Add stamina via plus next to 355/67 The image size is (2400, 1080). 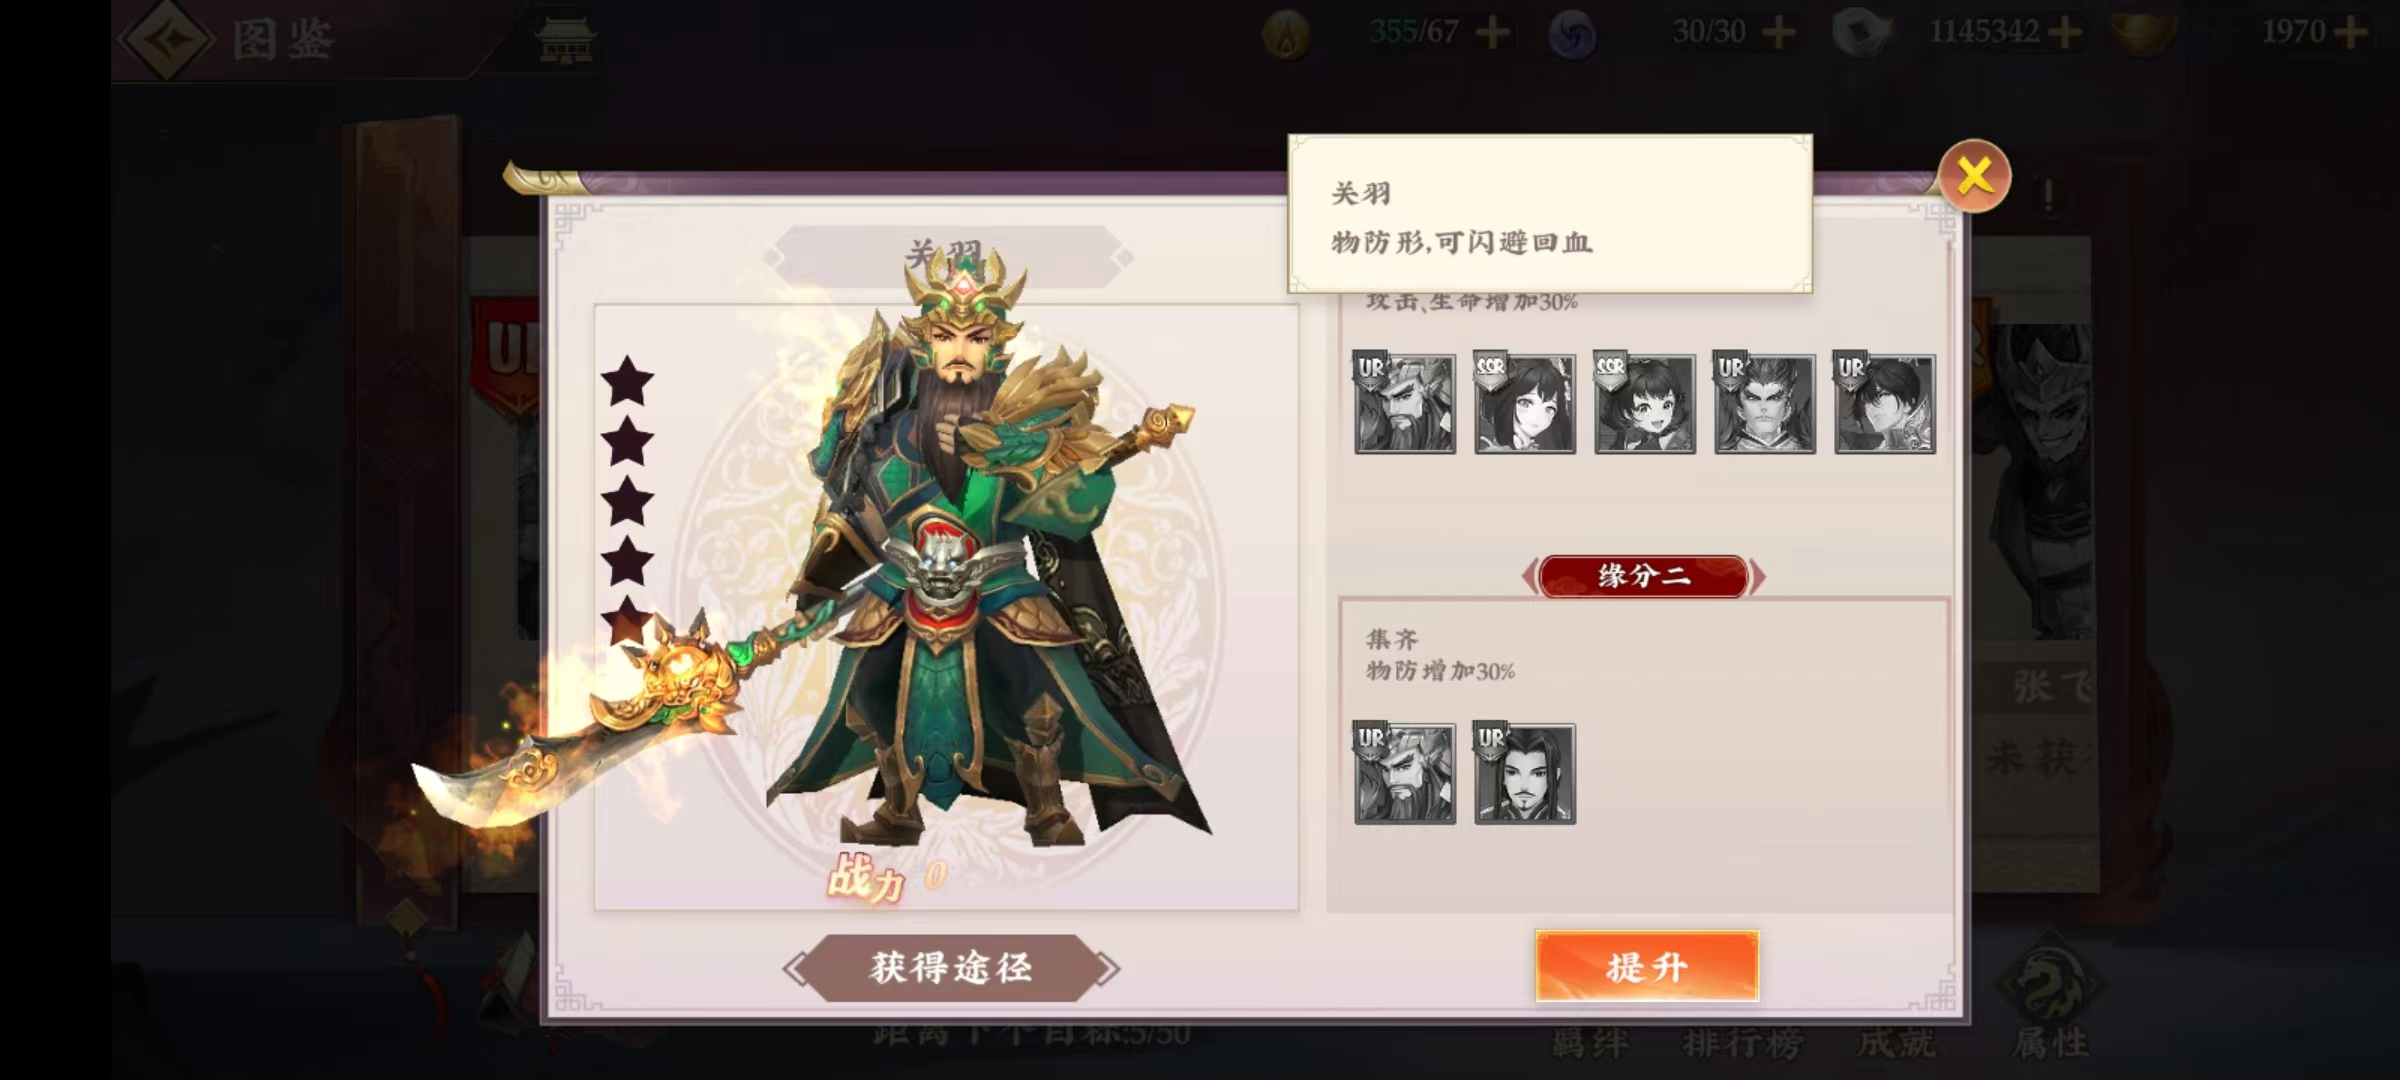pyautogui.click(x=1493, y=33)
